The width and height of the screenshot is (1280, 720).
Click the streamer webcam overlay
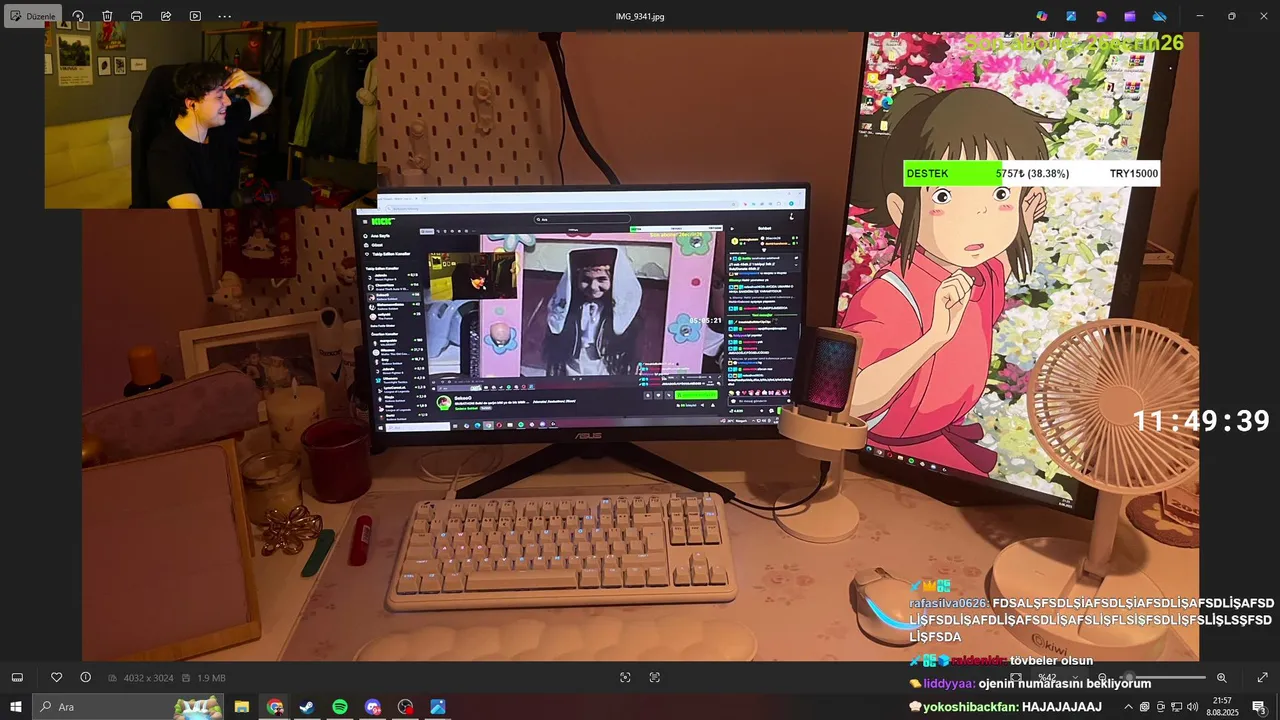tap(211, 115)
